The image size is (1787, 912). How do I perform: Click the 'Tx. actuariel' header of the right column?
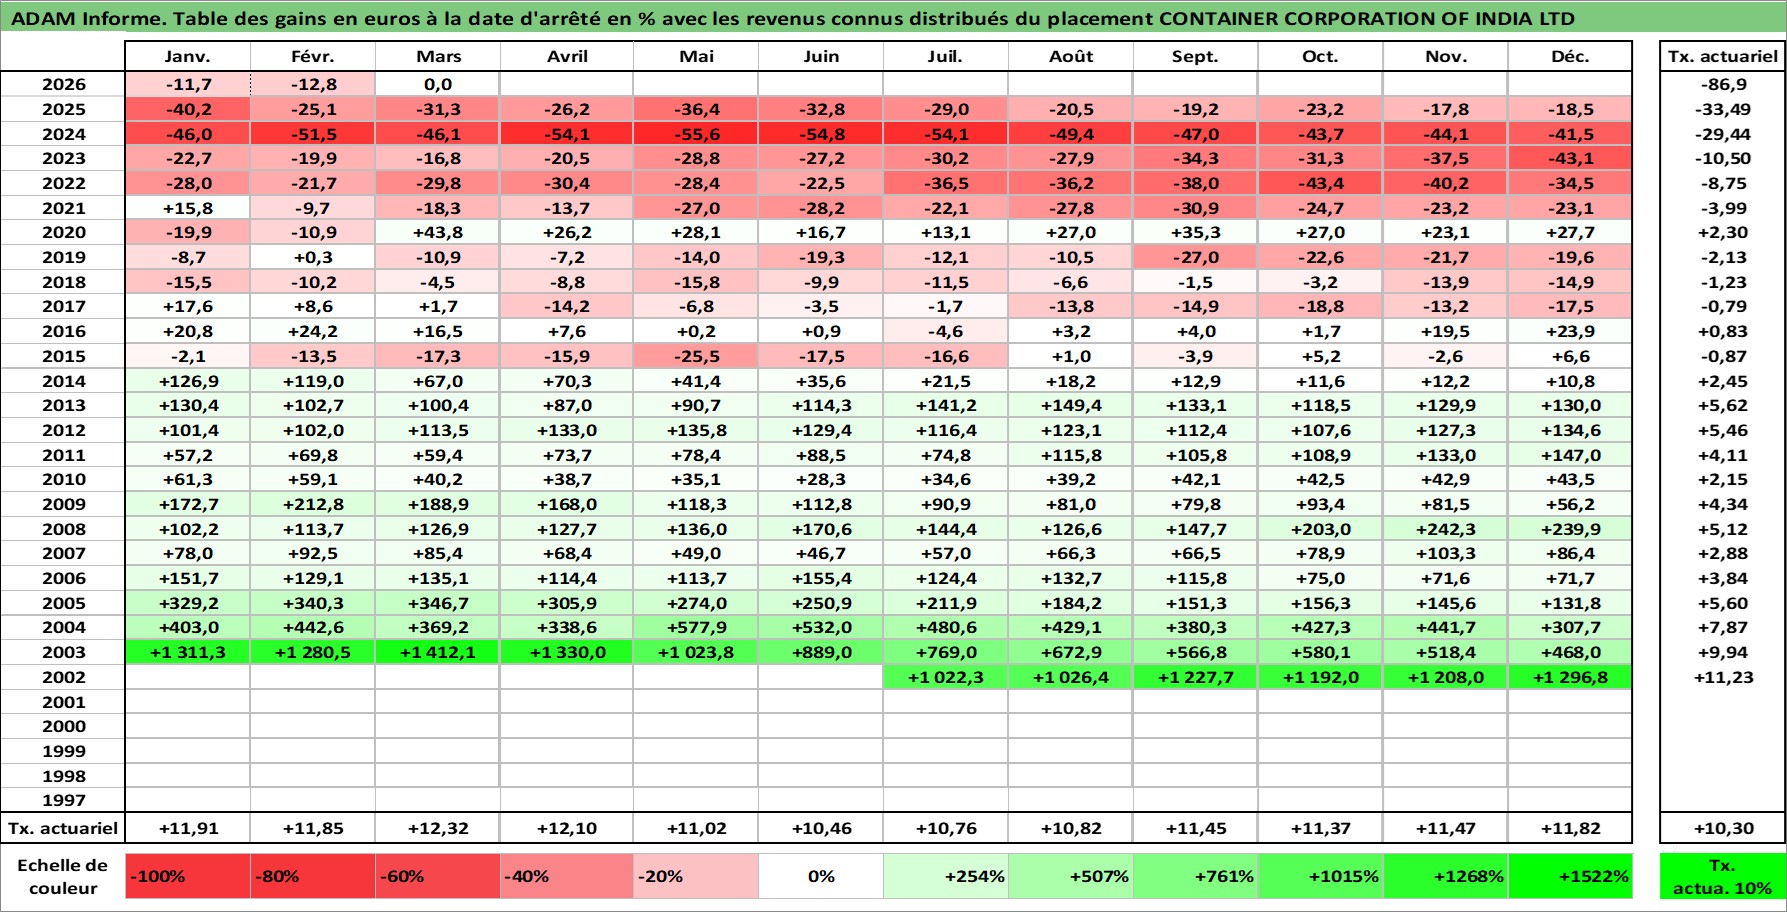coord(1722,56)
